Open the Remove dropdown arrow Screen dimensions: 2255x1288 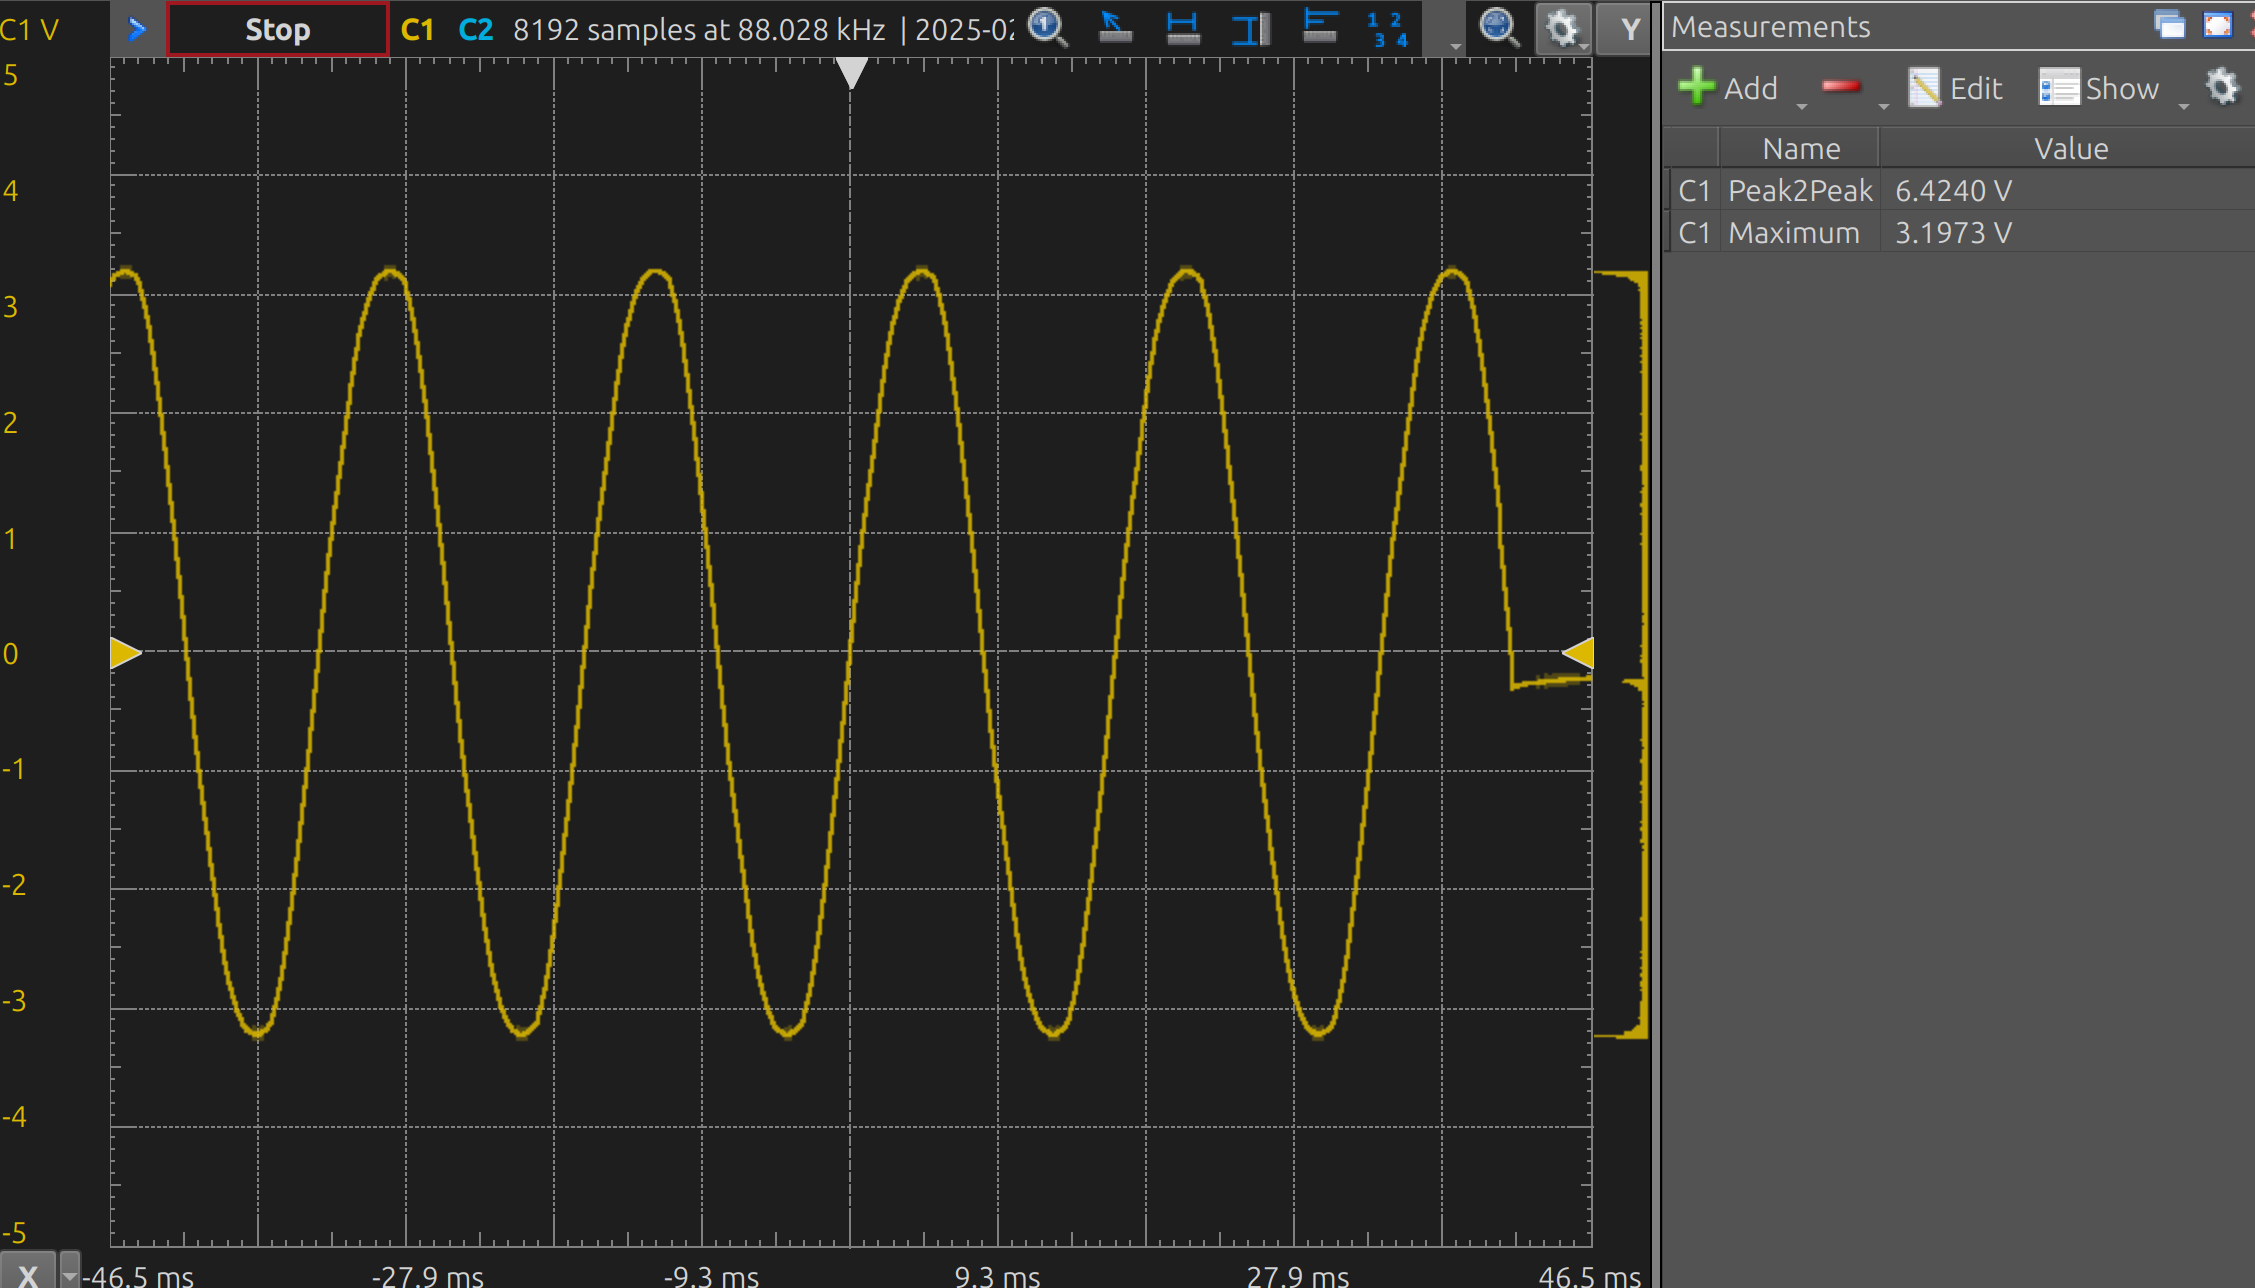[x=1884, y=104]
